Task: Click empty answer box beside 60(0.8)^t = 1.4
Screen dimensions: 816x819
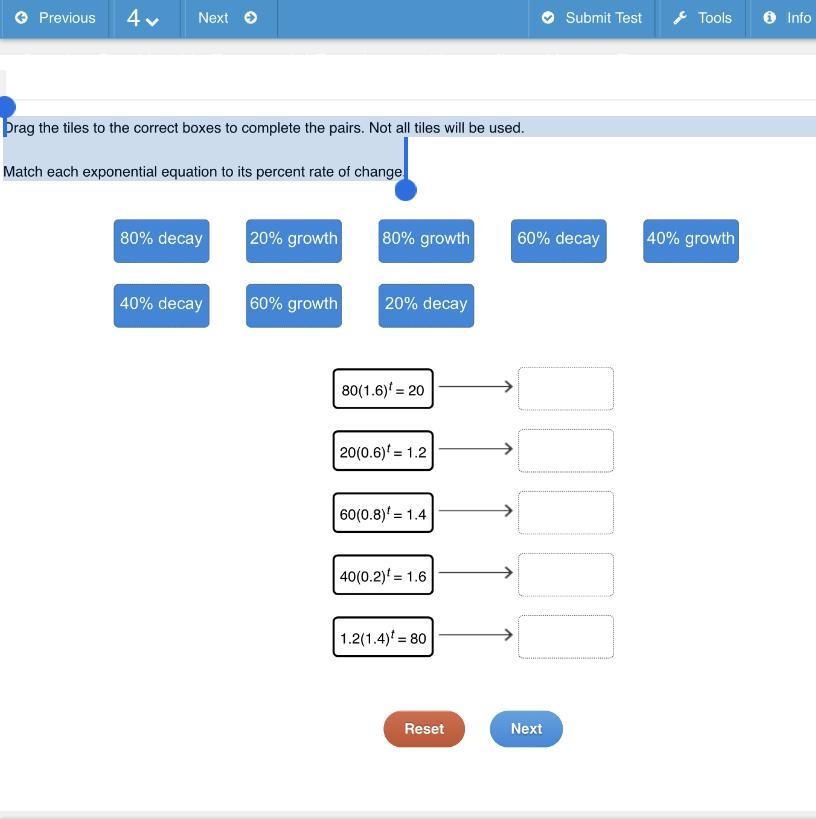Action: (566, 512)
